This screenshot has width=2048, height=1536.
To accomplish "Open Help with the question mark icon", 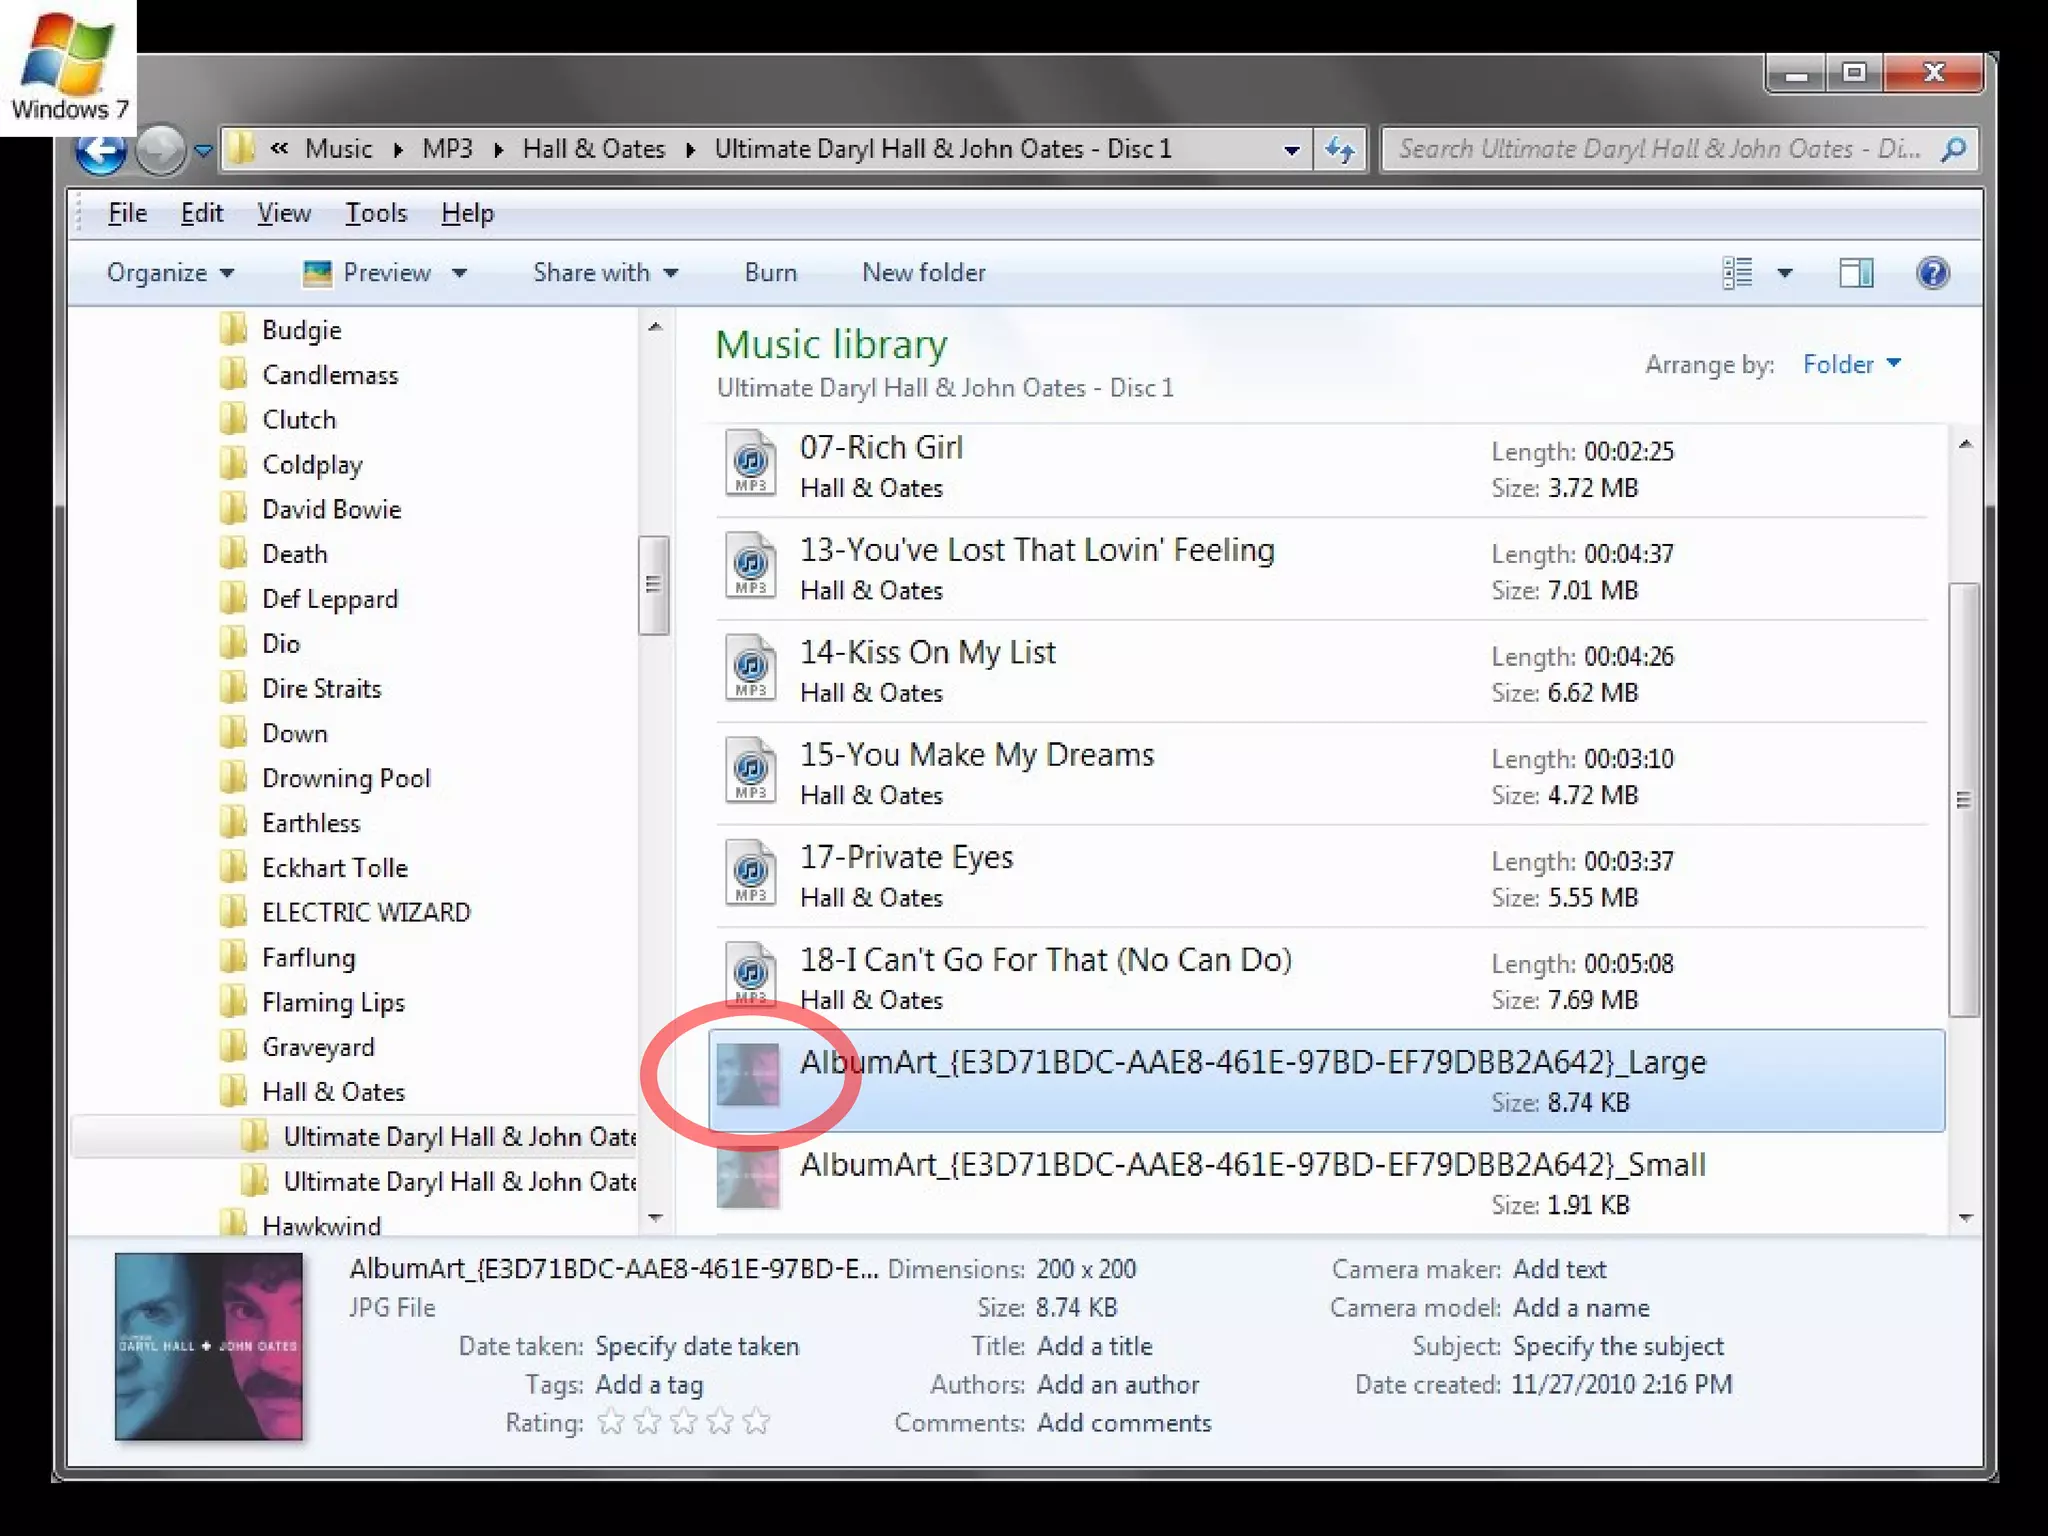I will [1932, 273].
